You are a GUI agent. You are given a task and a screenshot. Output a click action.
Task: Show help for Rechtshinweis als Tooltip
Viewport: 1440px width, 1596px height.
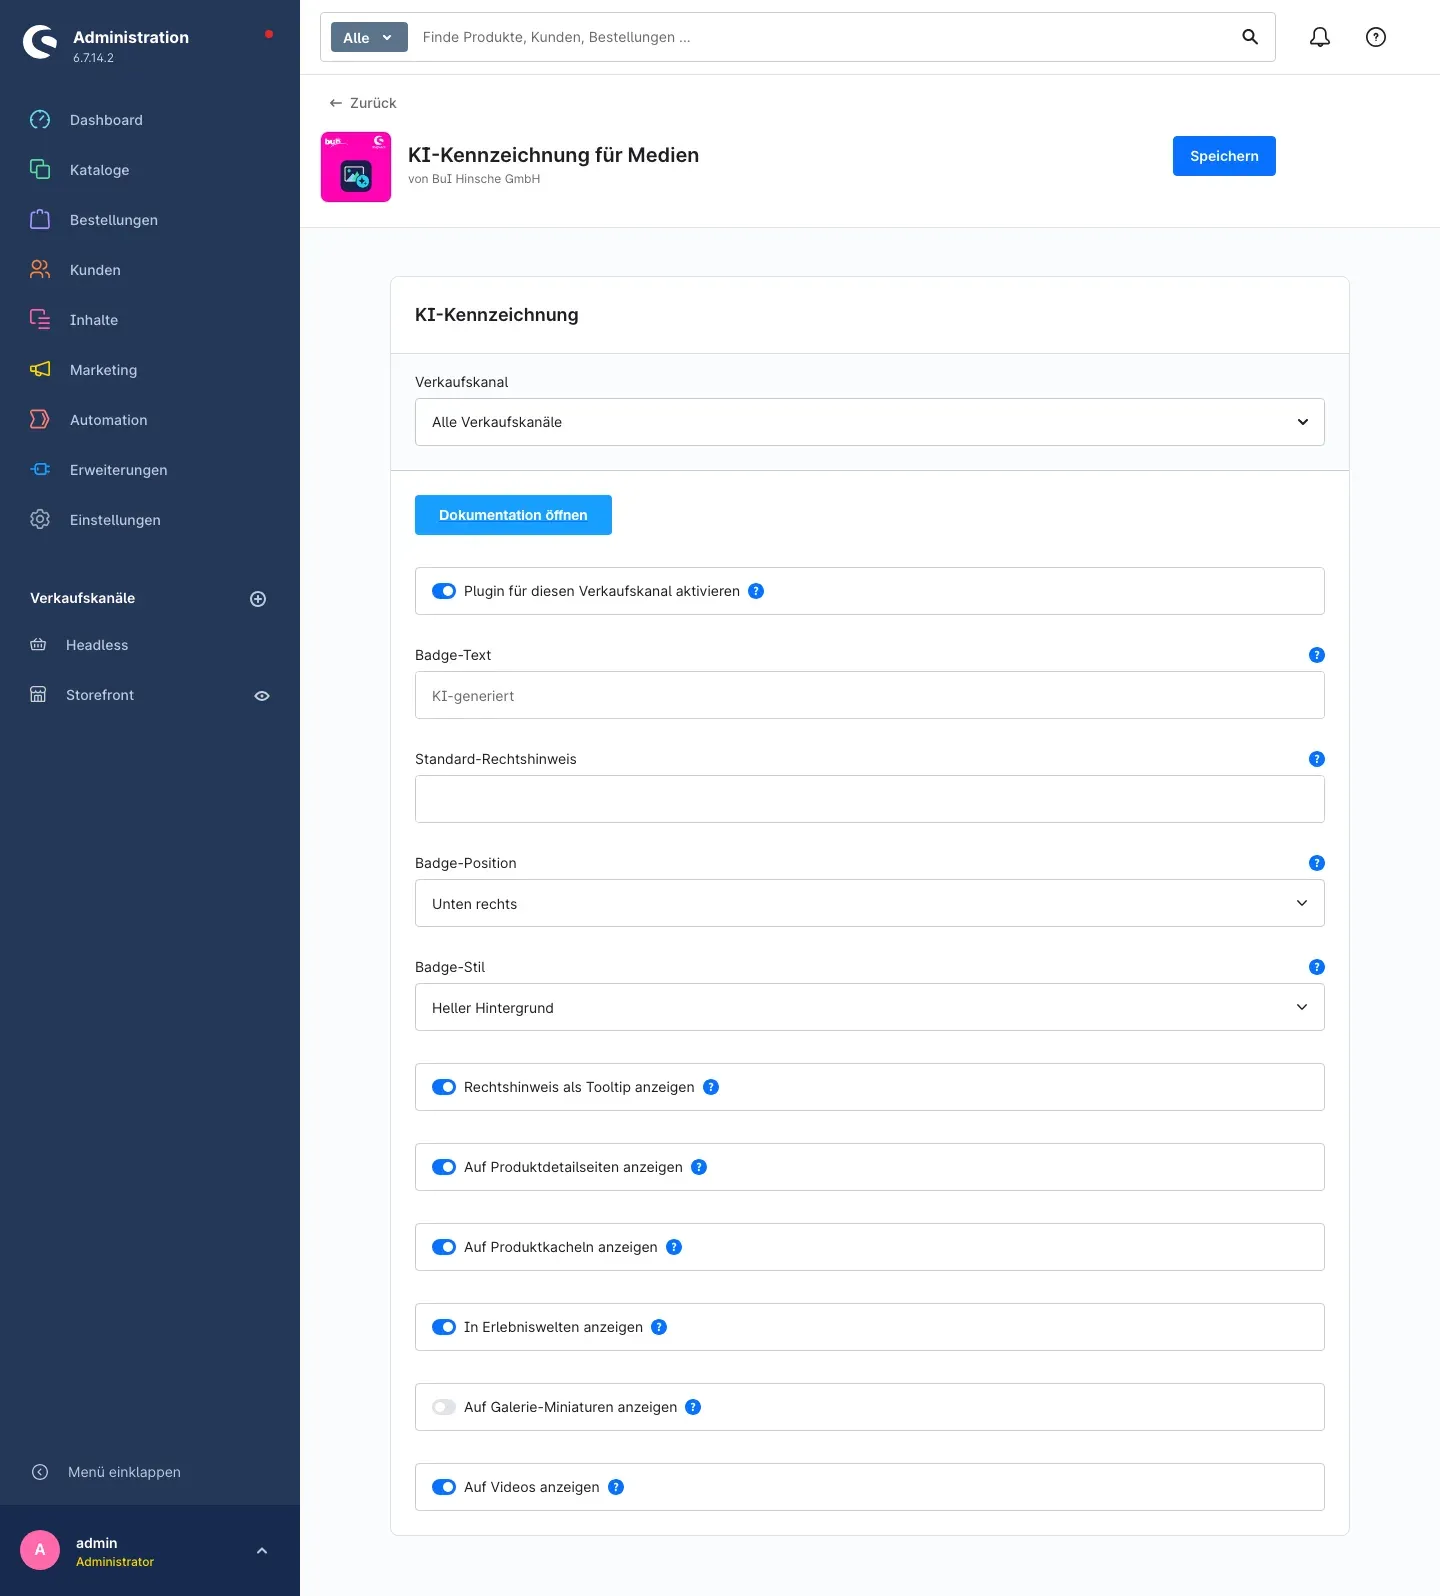(711, 1087)
